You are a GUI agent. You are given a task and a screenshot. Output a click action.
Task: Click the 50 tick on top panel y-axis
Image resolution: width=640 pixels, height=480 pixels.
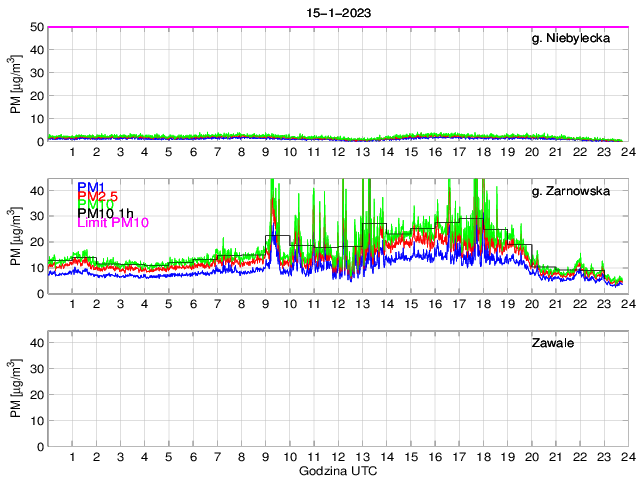[x=35, y=27]
